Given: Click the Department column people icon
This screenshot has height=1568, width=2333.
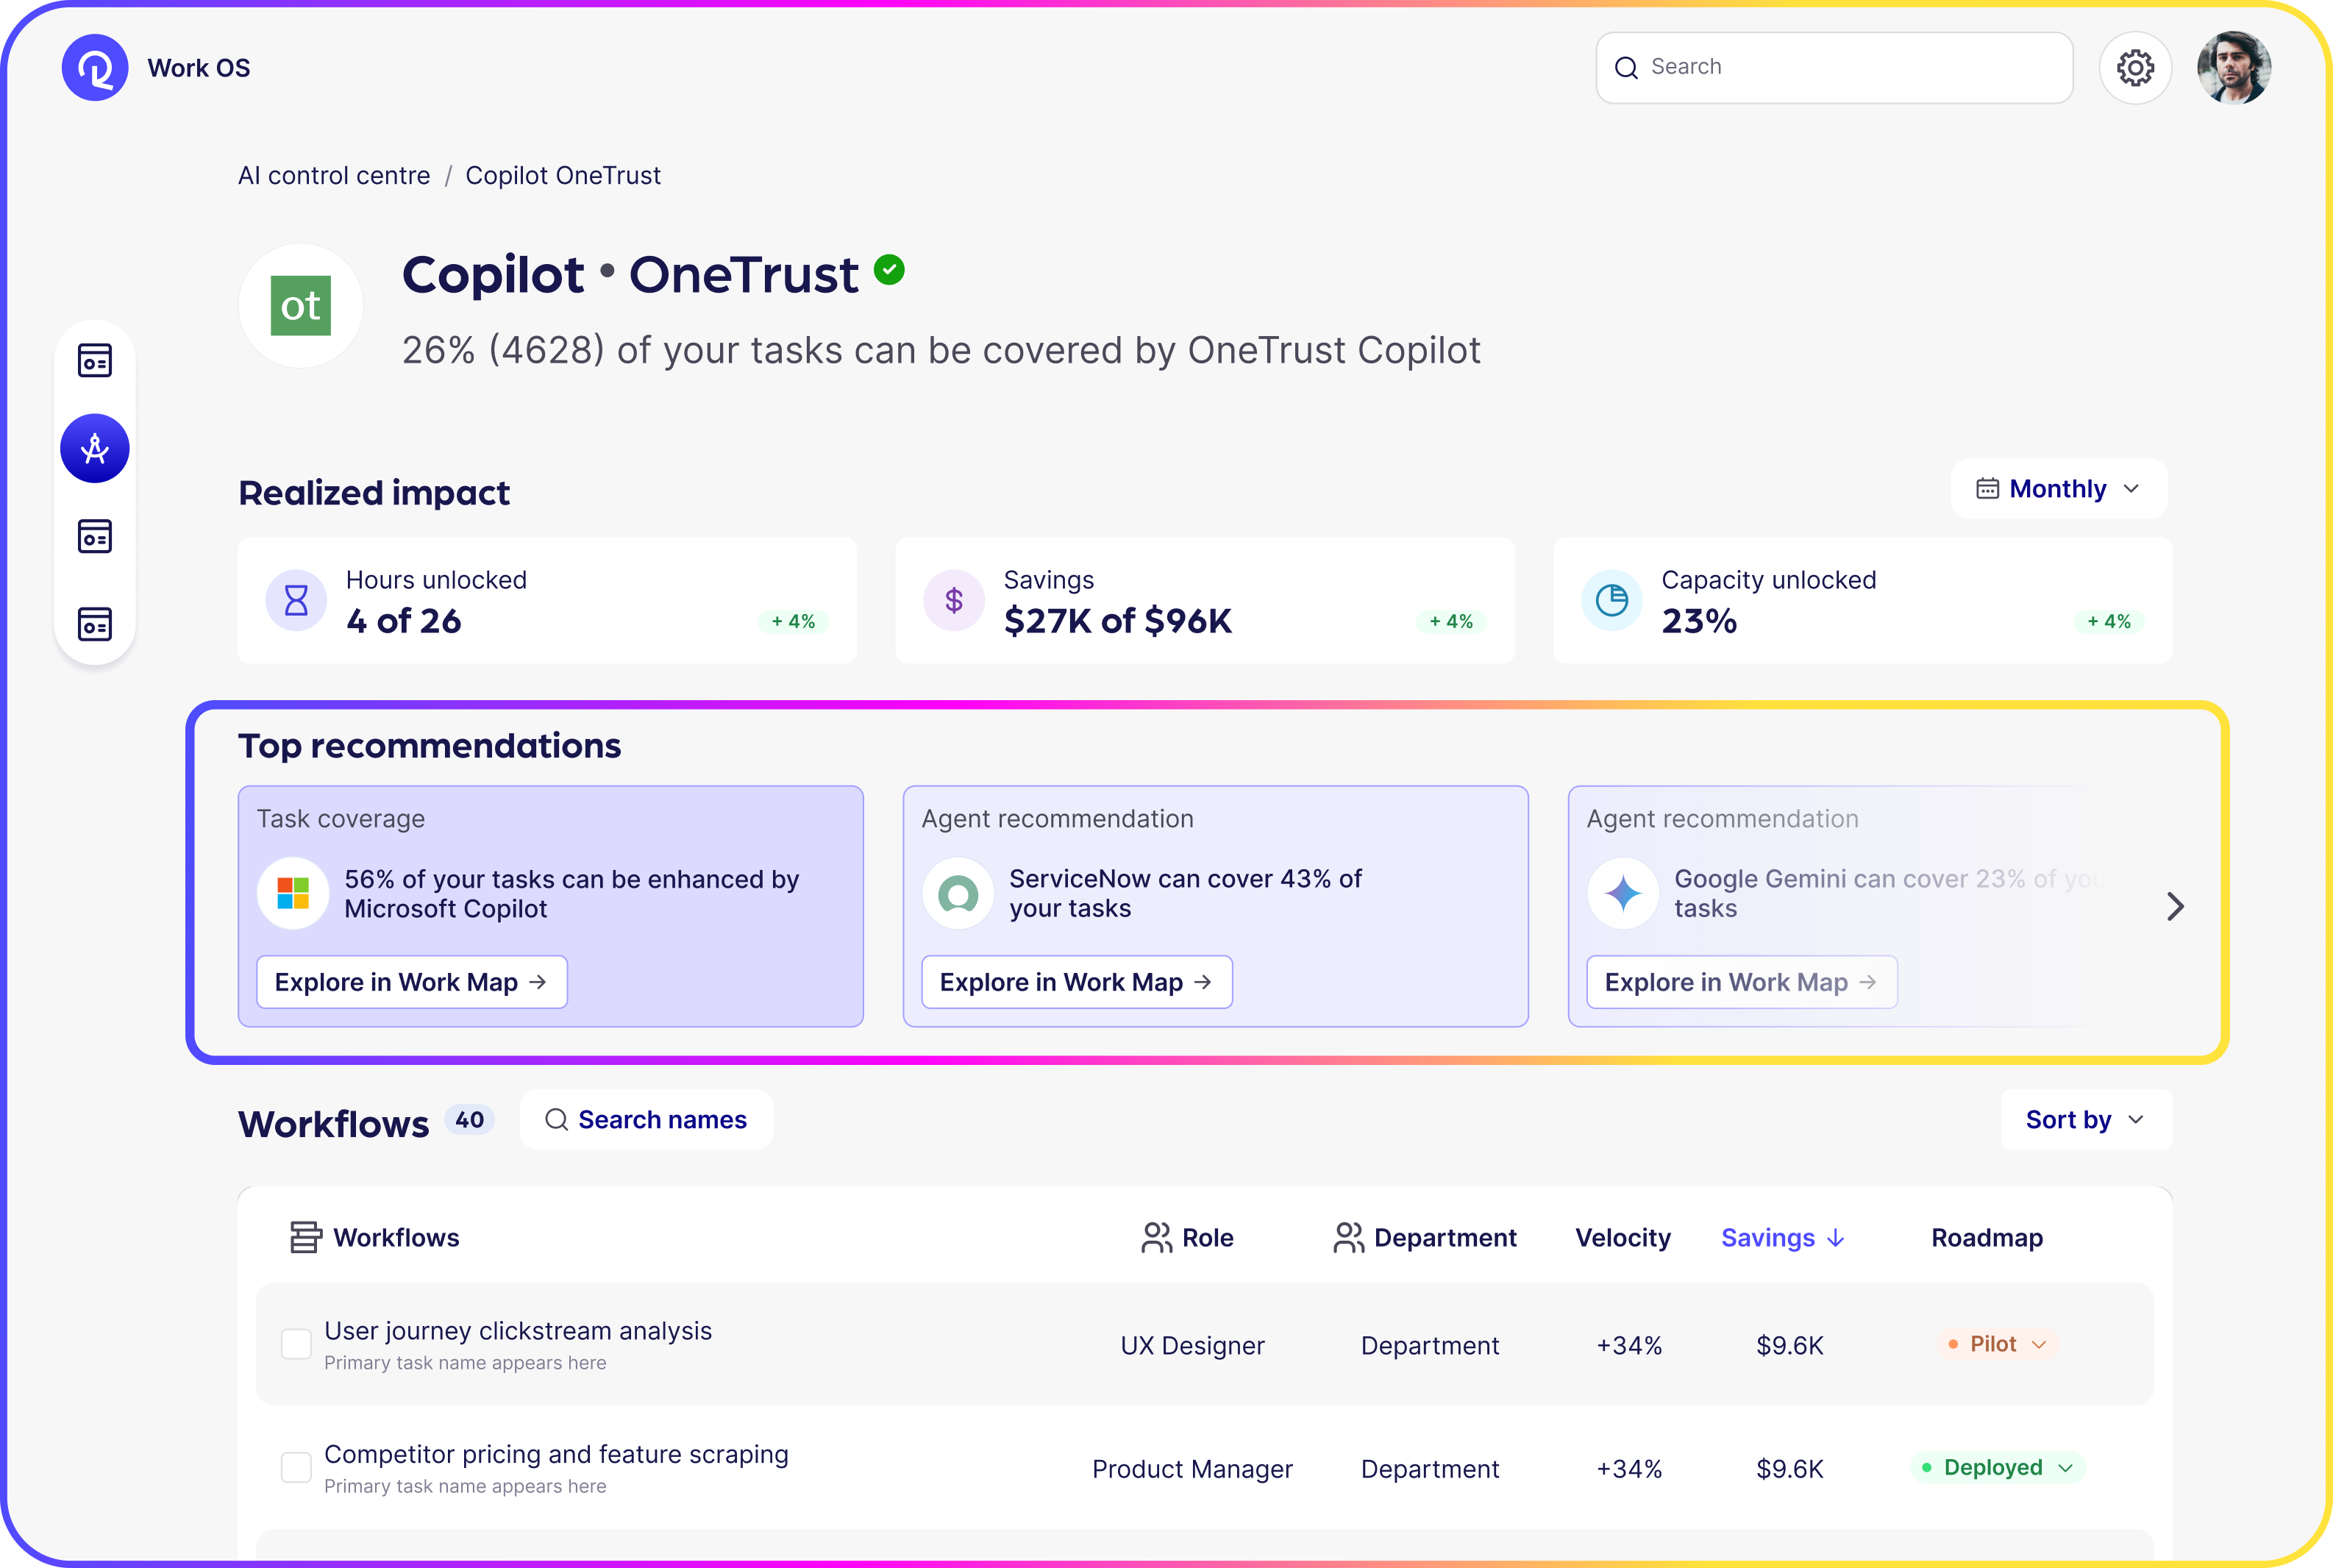Looking at the screenshot, I should pos(1349,1238).
